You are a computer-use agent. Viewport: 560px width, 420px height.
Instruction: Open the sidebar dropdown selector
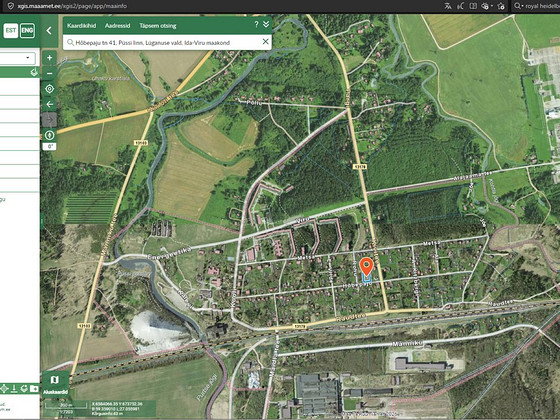(x=18, y=58)
